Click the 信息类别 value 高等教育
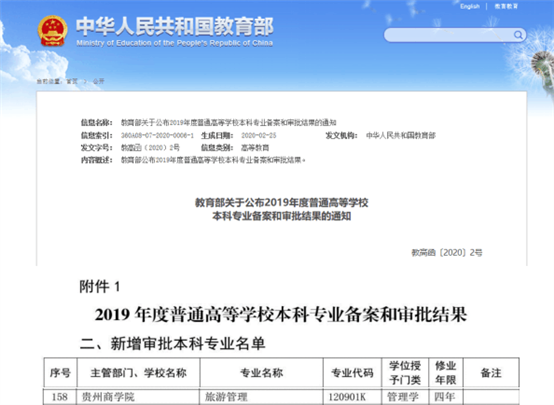The image size is (554, 405). 255,148
